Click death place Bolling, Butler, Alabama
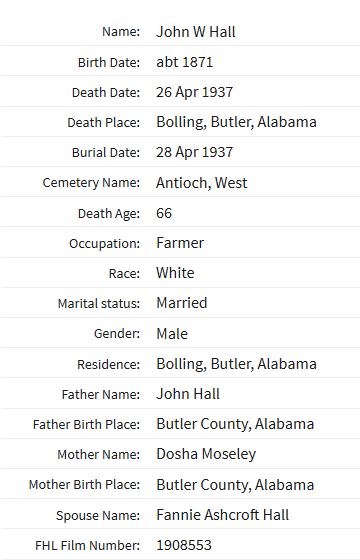Viewport: 360px width, 560px height. click(x=236, y=122)
